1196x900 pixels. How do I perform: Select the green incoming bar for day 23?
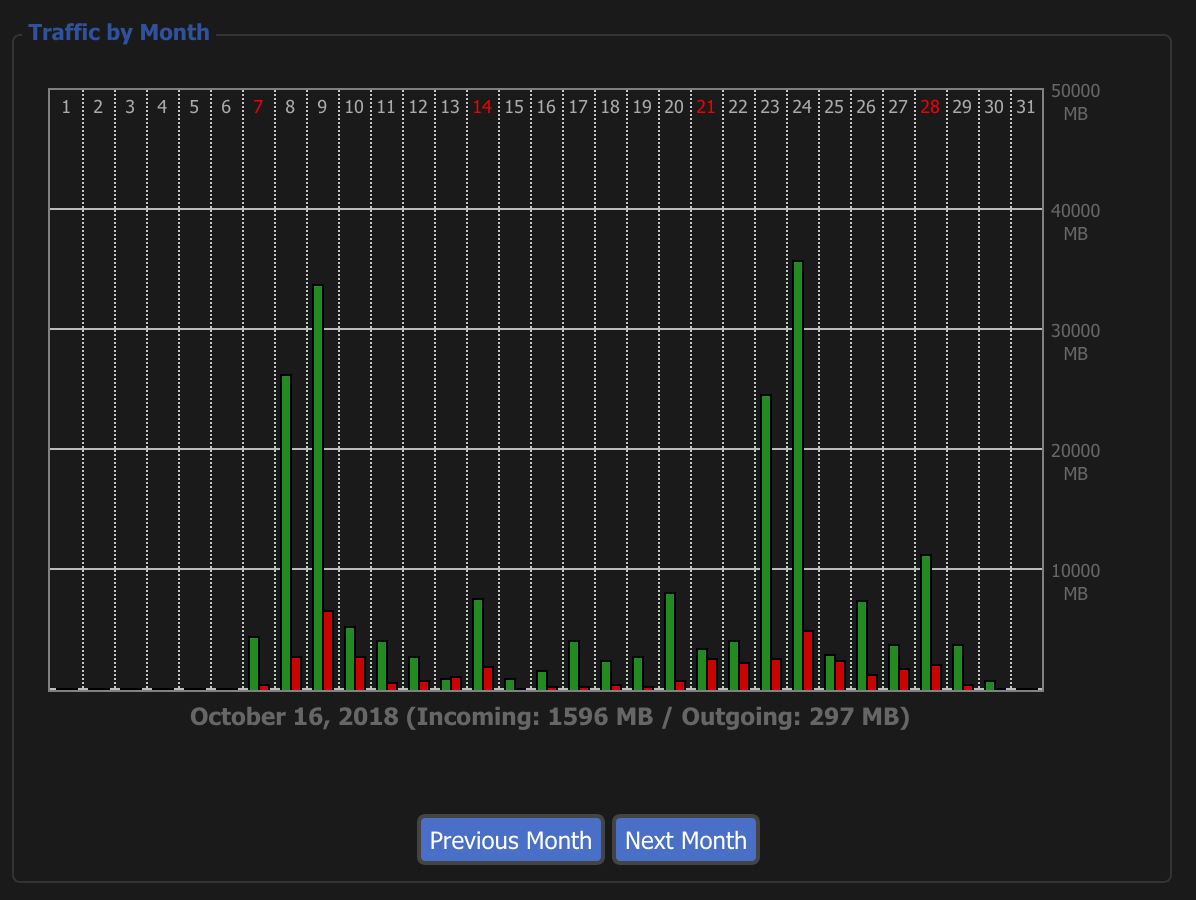pyautogui.click(x=766, y=542)
